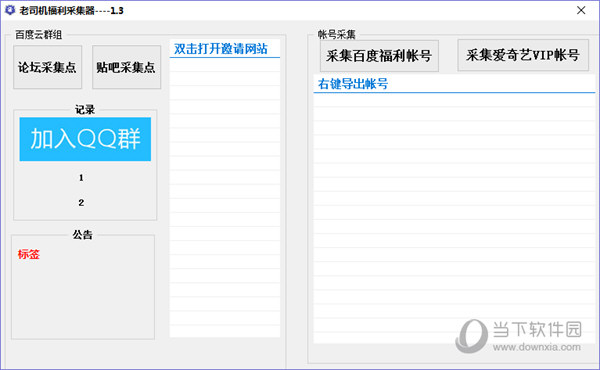
Task: Click the 百度云群组 group label
Action: (38, 35)
